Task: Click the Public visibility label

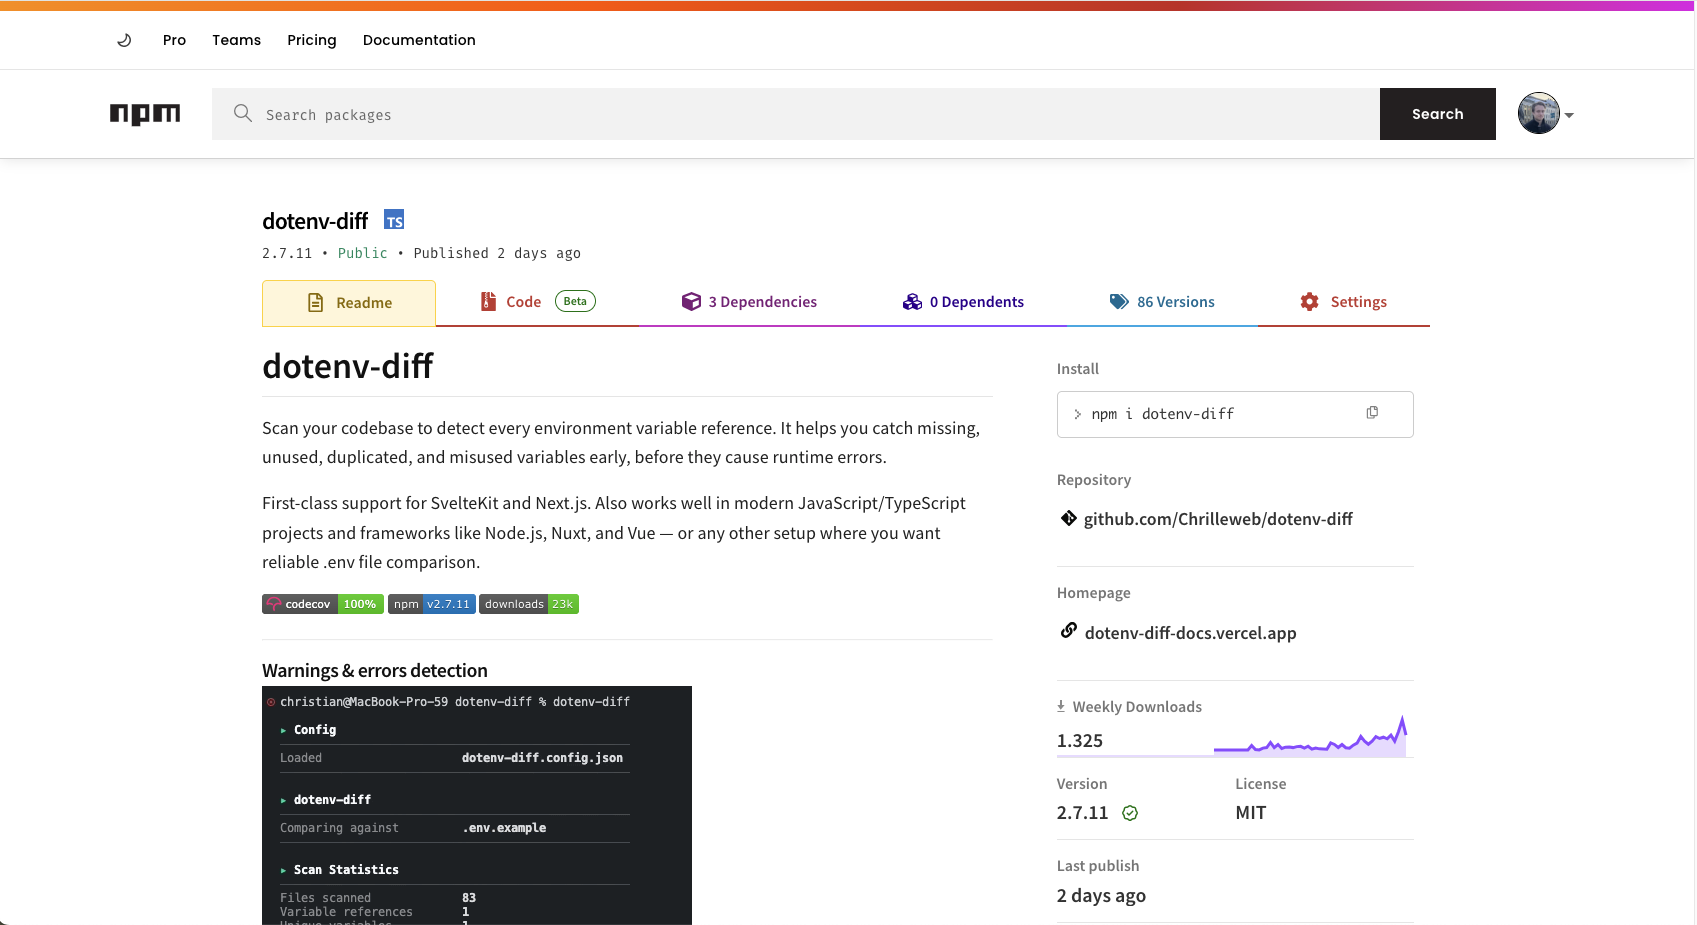Action: tap(362, 253)
